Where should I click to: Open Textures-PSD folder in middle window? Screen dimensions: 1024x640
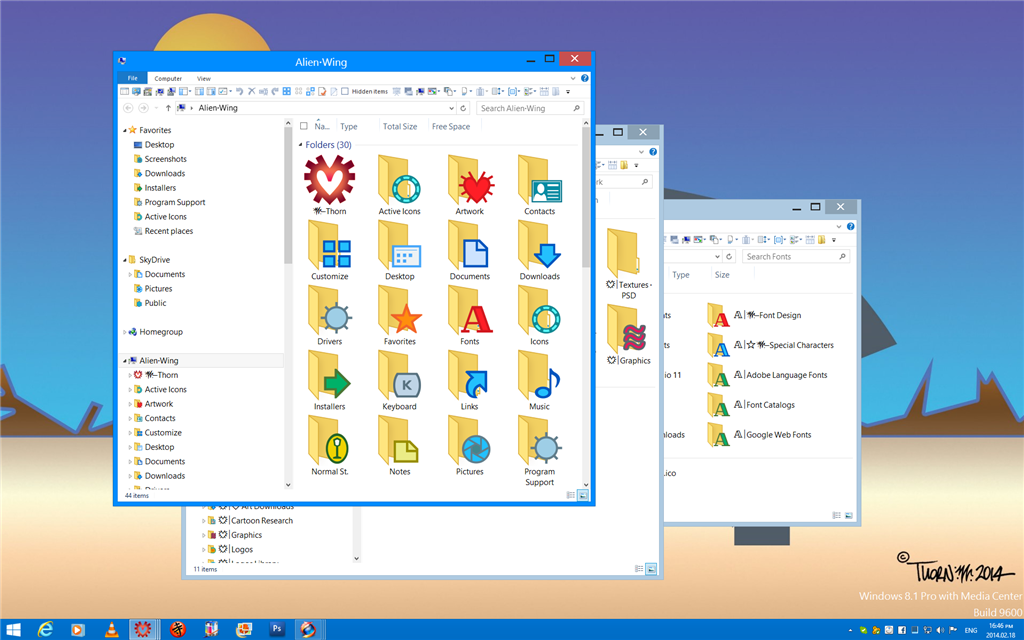click(x=628, y=263)
